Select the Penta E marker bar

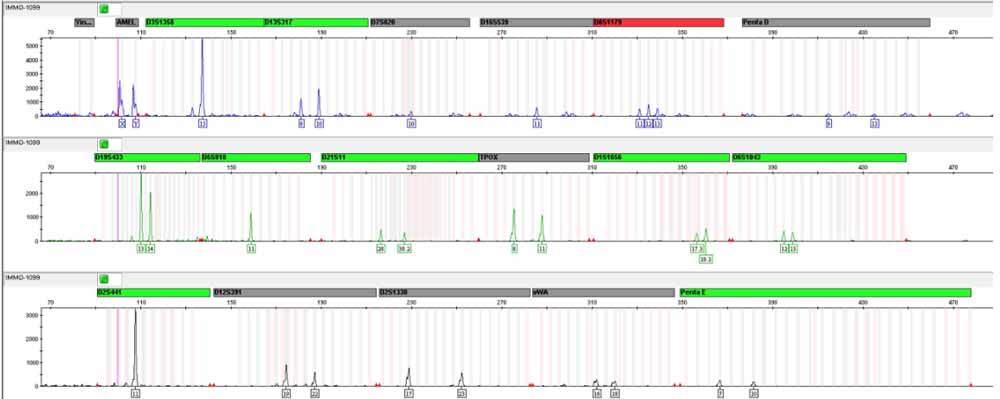(825, 293)
